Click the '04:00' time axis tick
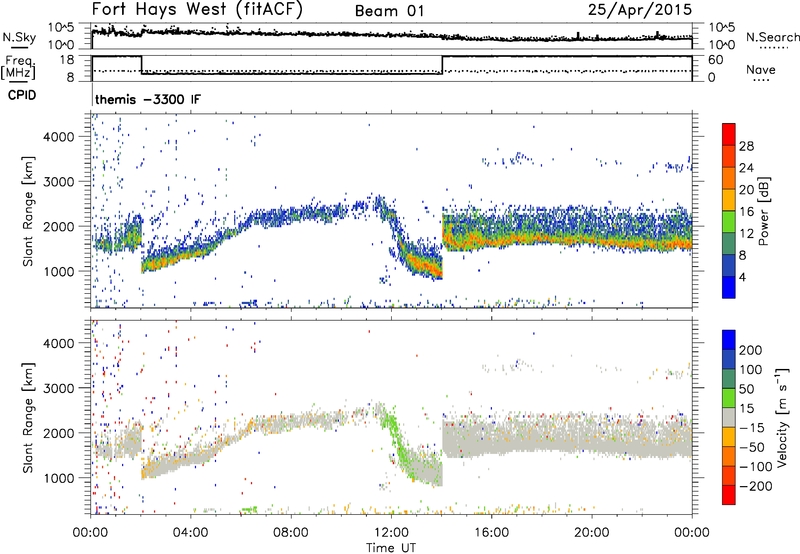 (191, 533)
